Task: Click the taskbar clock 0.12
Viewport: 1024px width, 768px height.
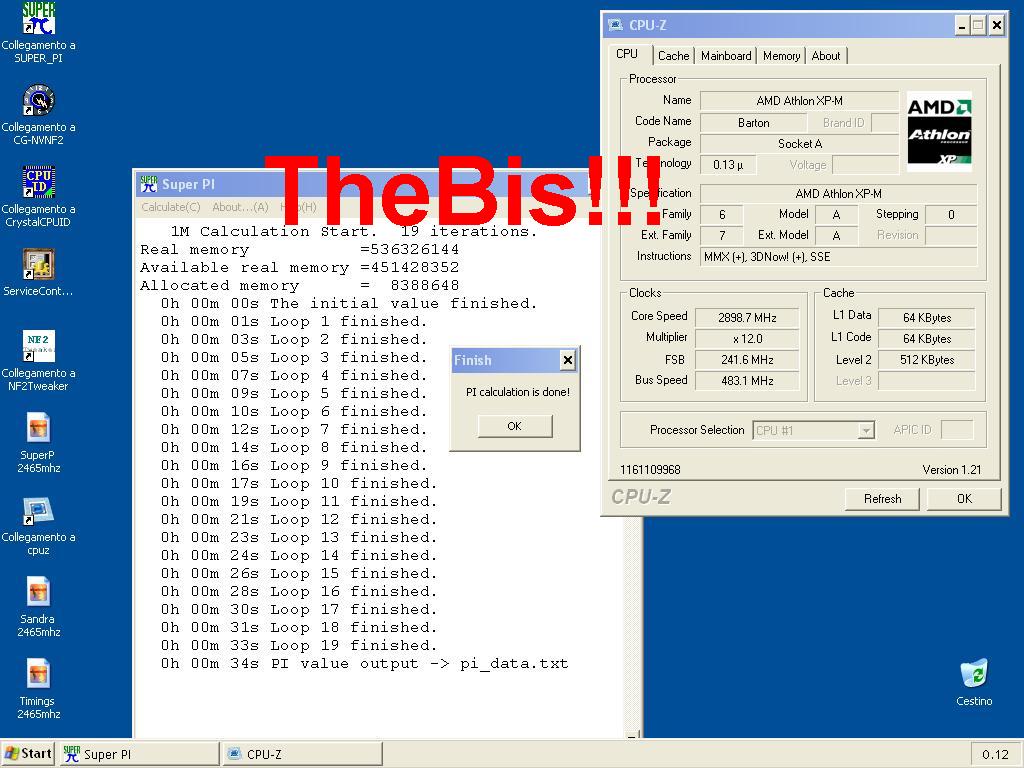Action: click(x=995, y=754)
